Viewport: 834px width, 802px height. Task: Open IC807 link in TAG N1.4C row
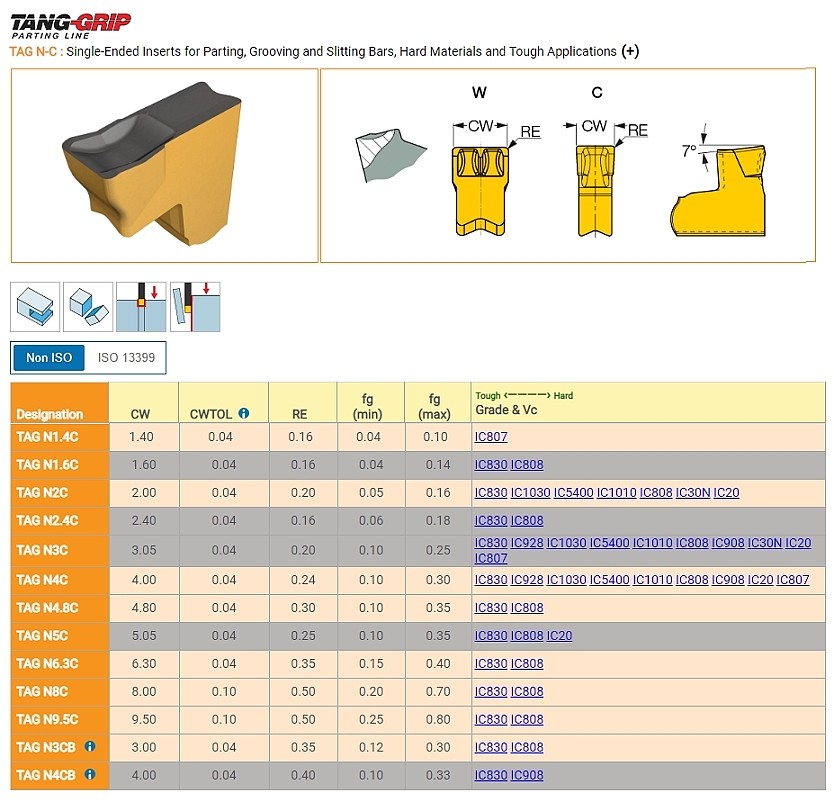491,437
